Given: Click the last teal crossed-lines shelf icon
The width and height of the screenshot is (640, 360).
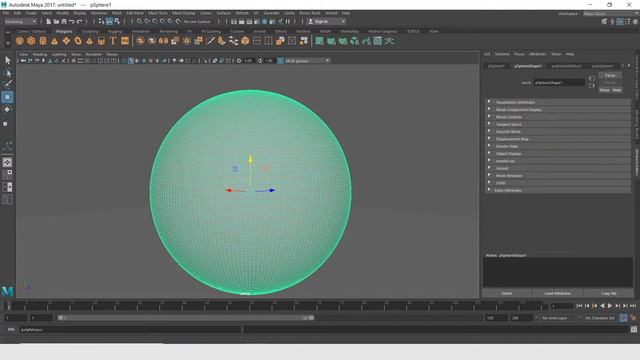Looking at the screenshot, I should pos(389,41).
